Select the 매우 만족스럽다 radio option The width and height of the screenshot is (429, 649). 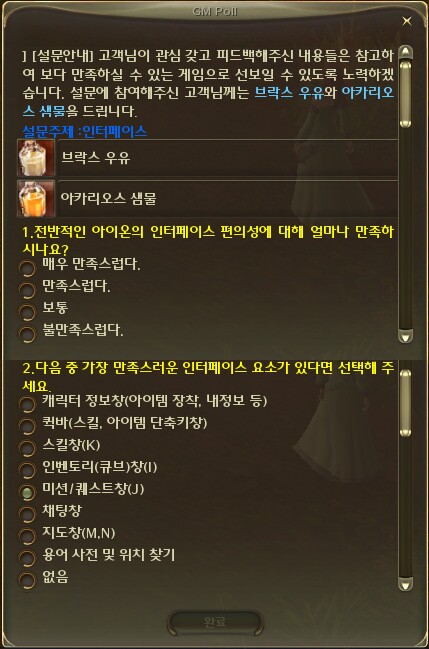27,269
